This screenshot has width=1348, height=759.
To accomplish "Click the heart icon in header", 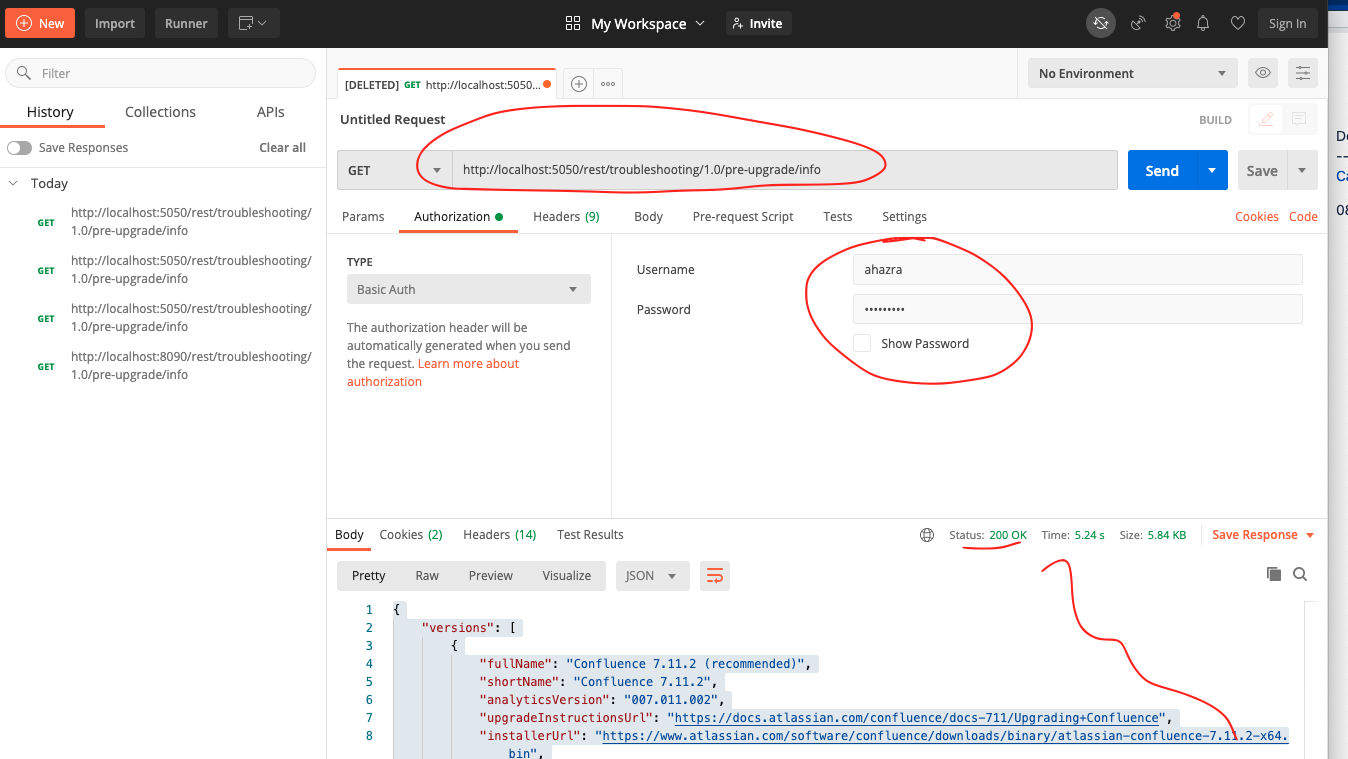I will coord(1237,23).
